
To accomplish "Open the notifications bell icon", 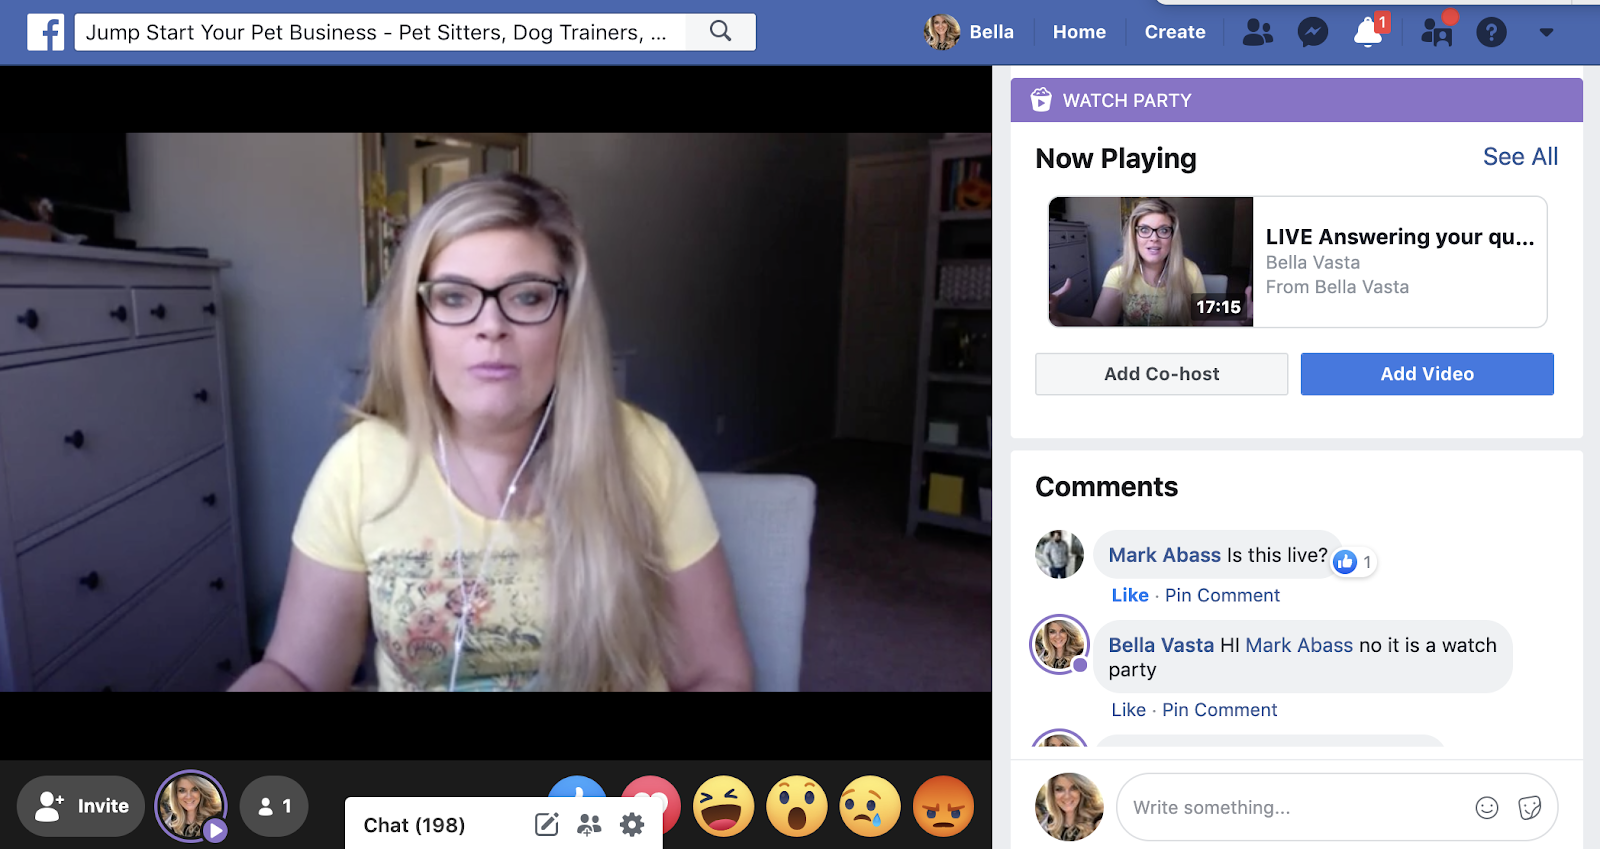I will pyautogui.click(x=1368, y=32).
